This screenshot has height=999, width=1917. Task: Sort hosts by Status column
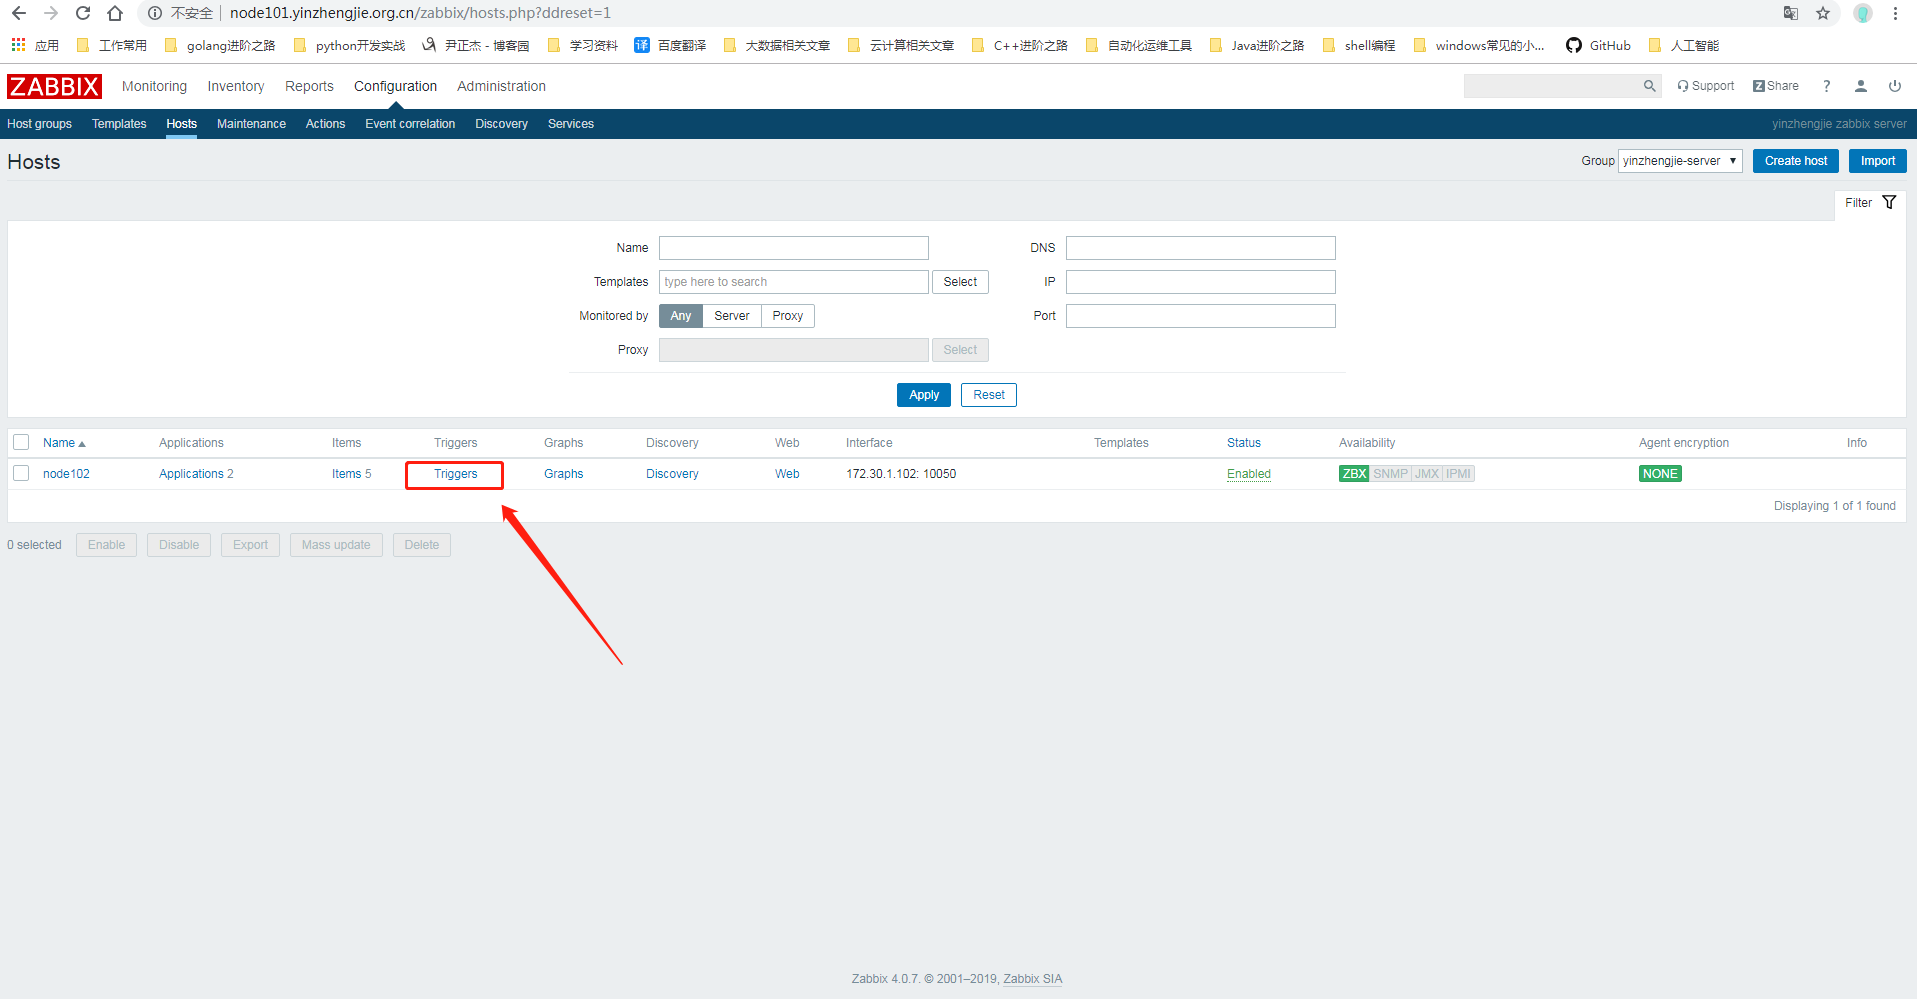coord(1244,443)
